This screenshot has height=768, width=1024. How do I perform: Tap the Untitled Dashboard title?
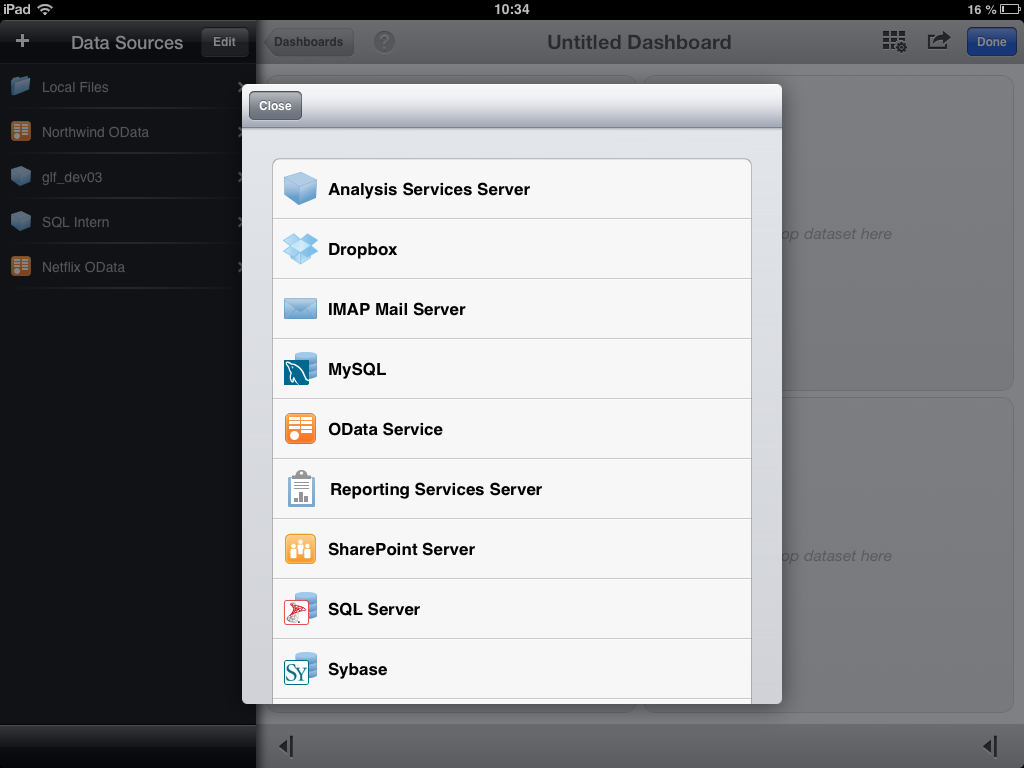tap(639, 42)
